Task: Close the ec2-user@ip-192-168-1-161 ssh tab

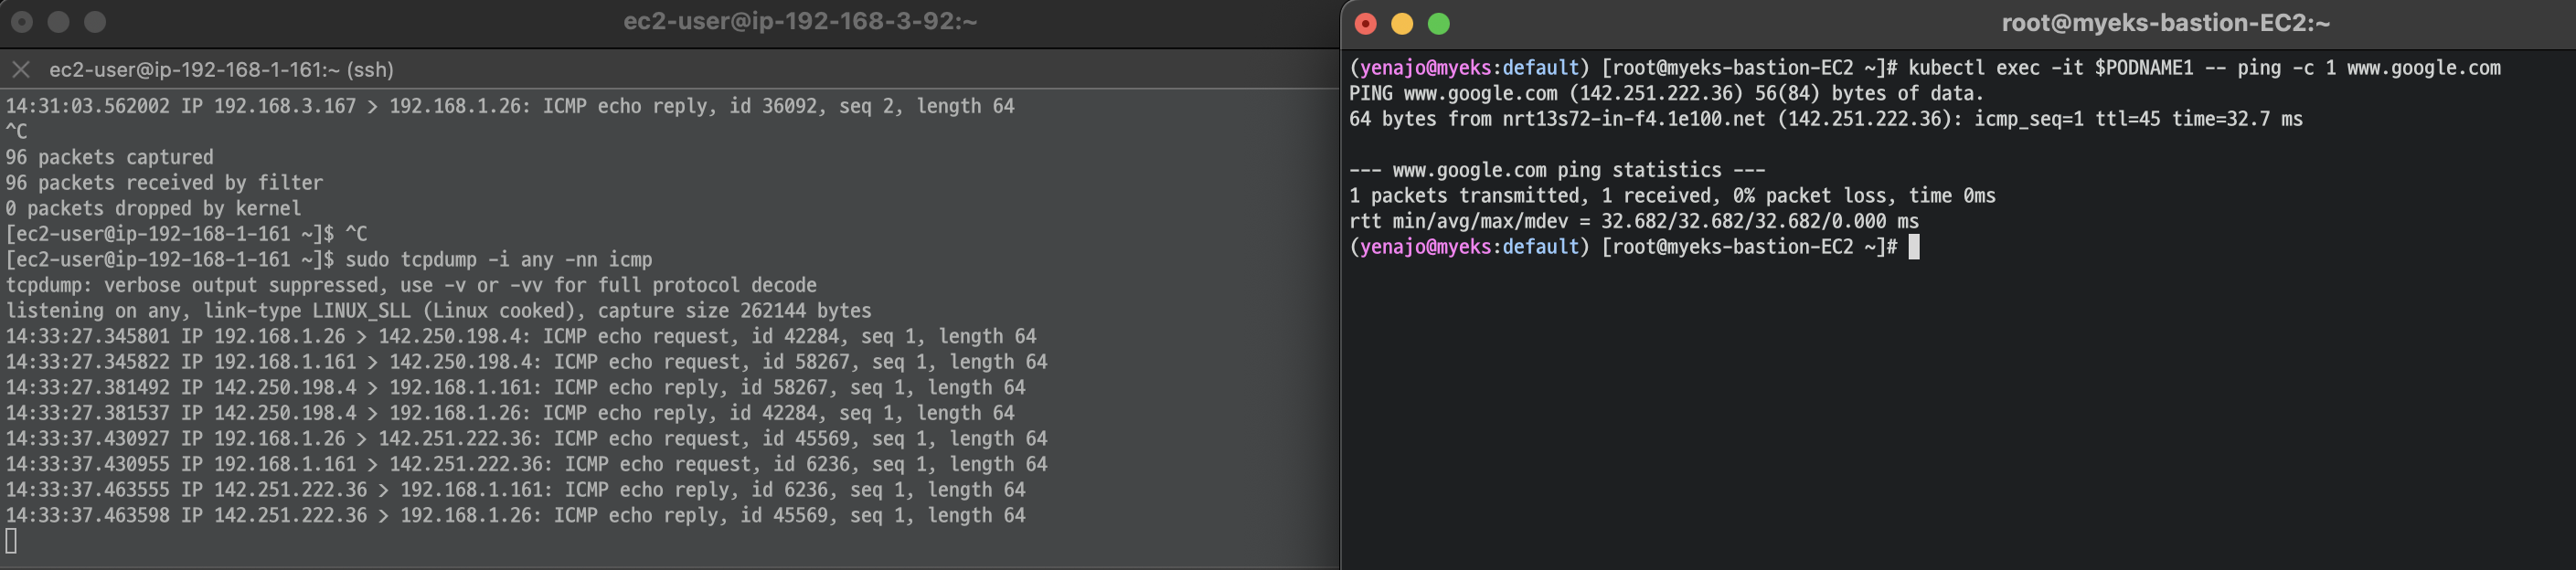Action: (x=21, y=69)
